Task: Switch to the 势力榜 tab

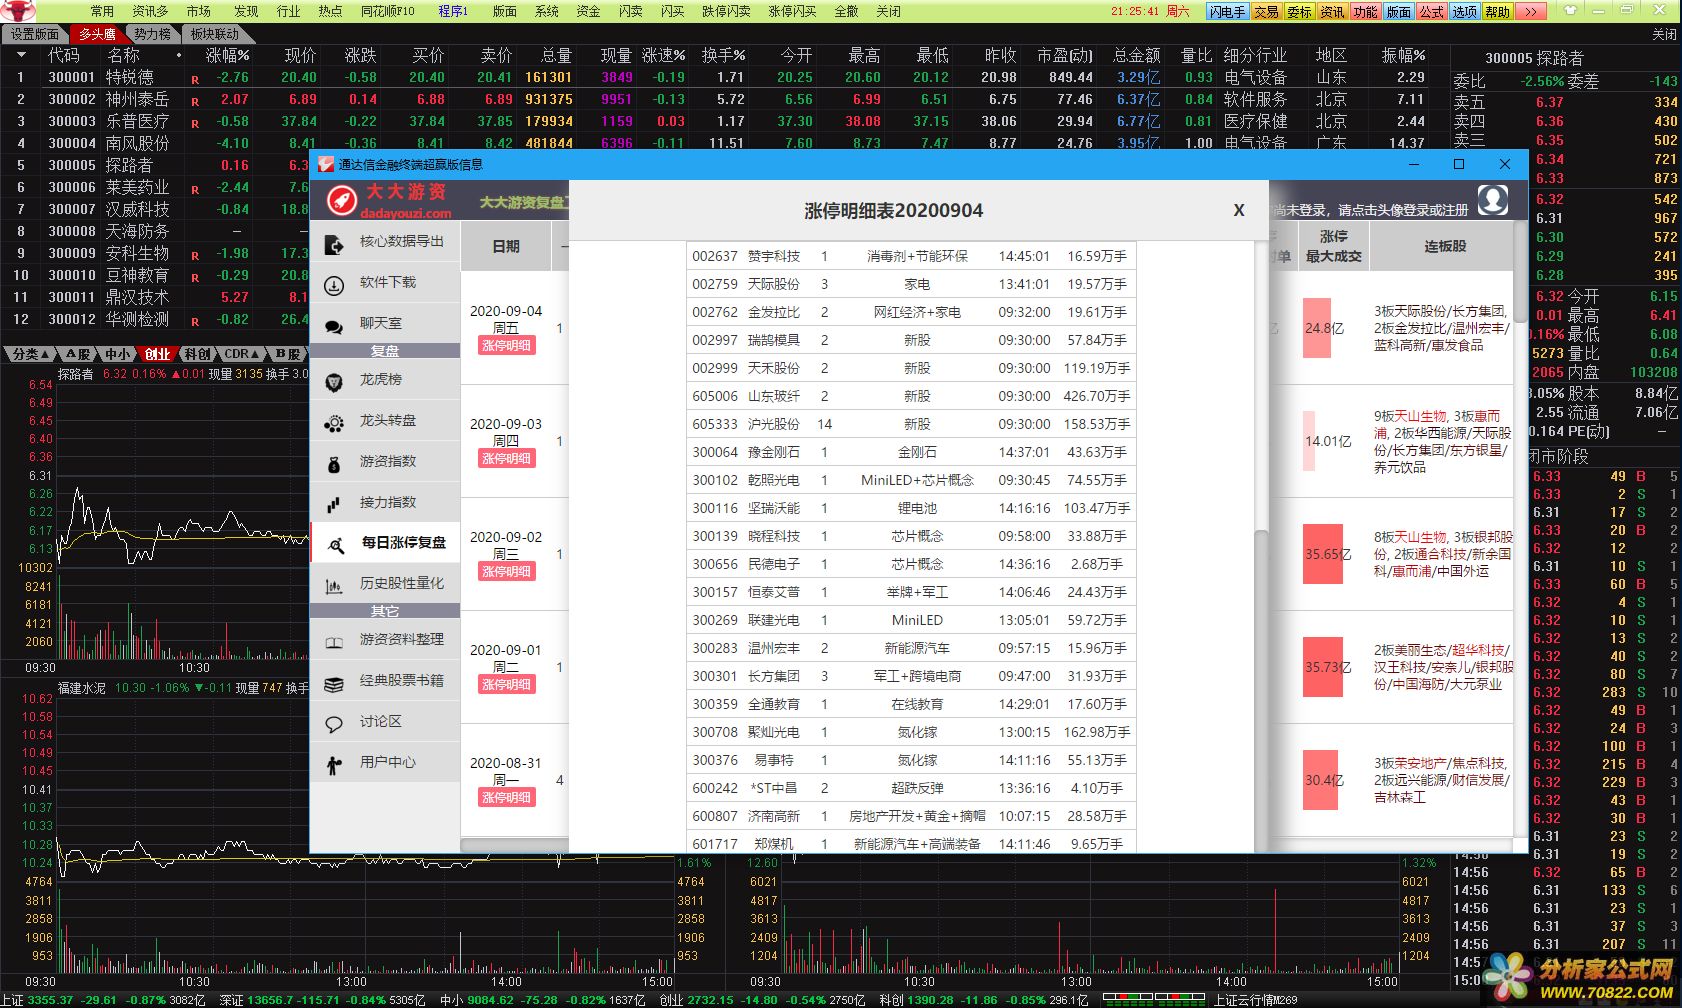Action: pyautogui.click(x=153, y=34)
